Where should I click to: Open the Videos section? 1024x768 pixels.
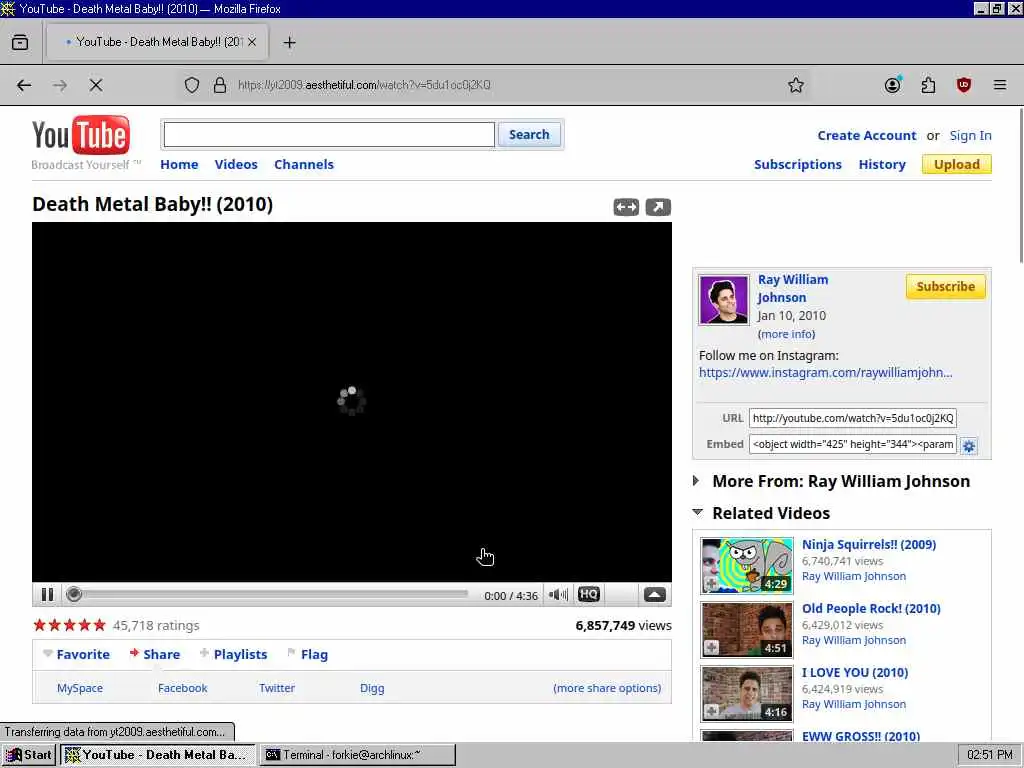tap(236, 165)
